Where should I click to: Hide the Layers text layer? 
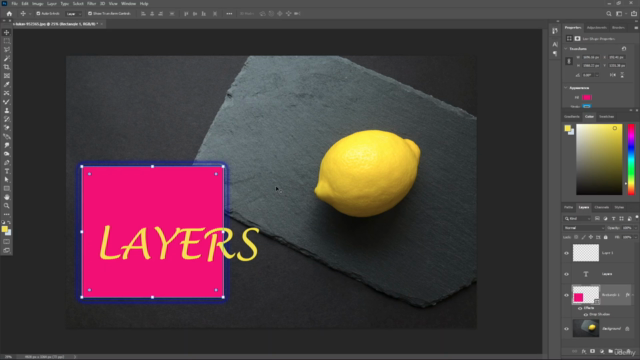(567, 274)
